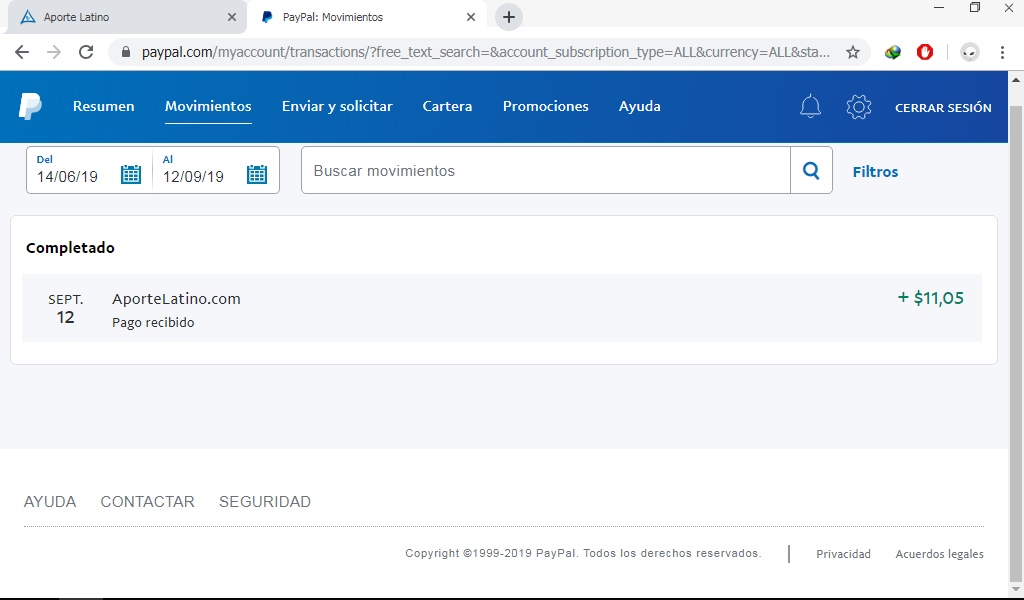Open SEGURIDAD footer link
This screenshot has width=1024, height=600.
(264, 501)
